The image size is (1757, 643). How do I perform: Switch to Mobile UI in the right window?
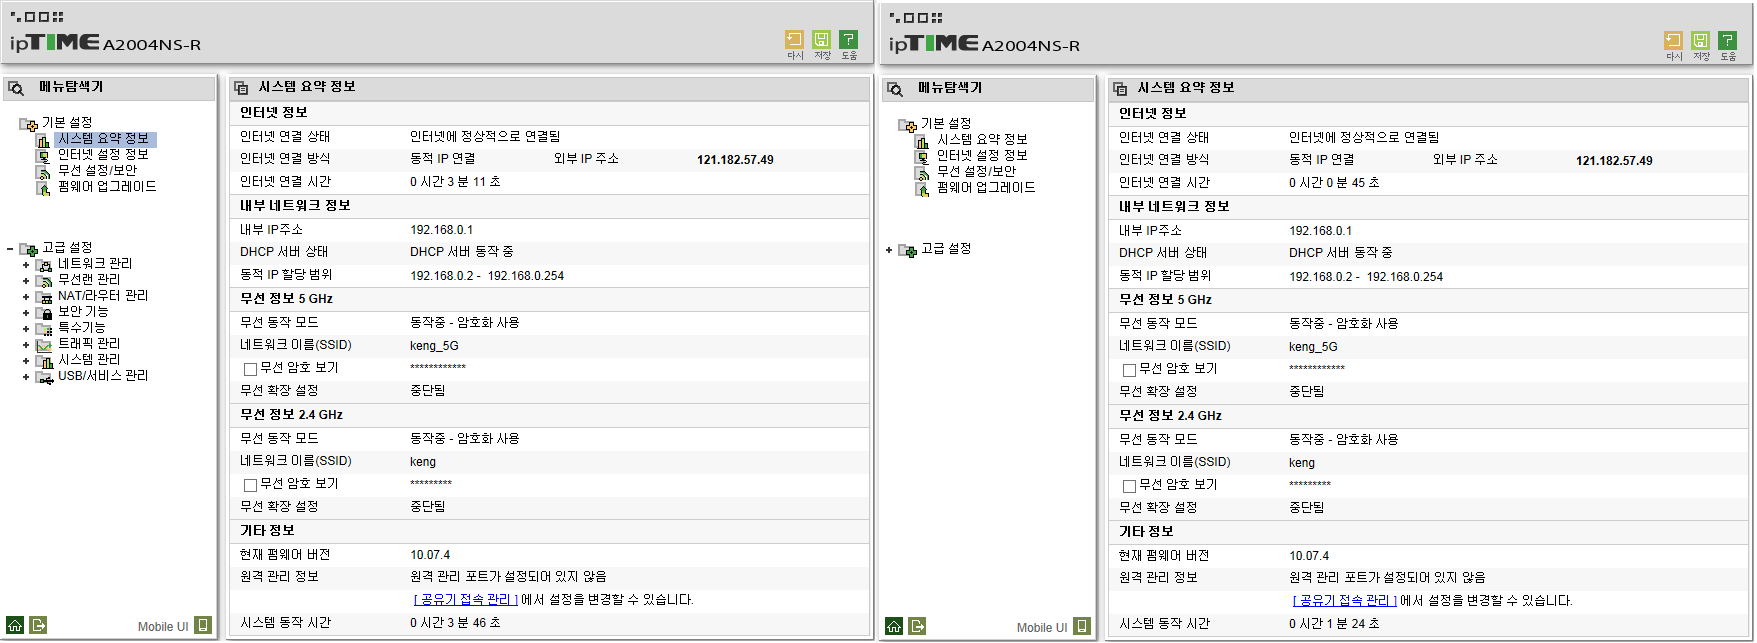click(1042, 628)
